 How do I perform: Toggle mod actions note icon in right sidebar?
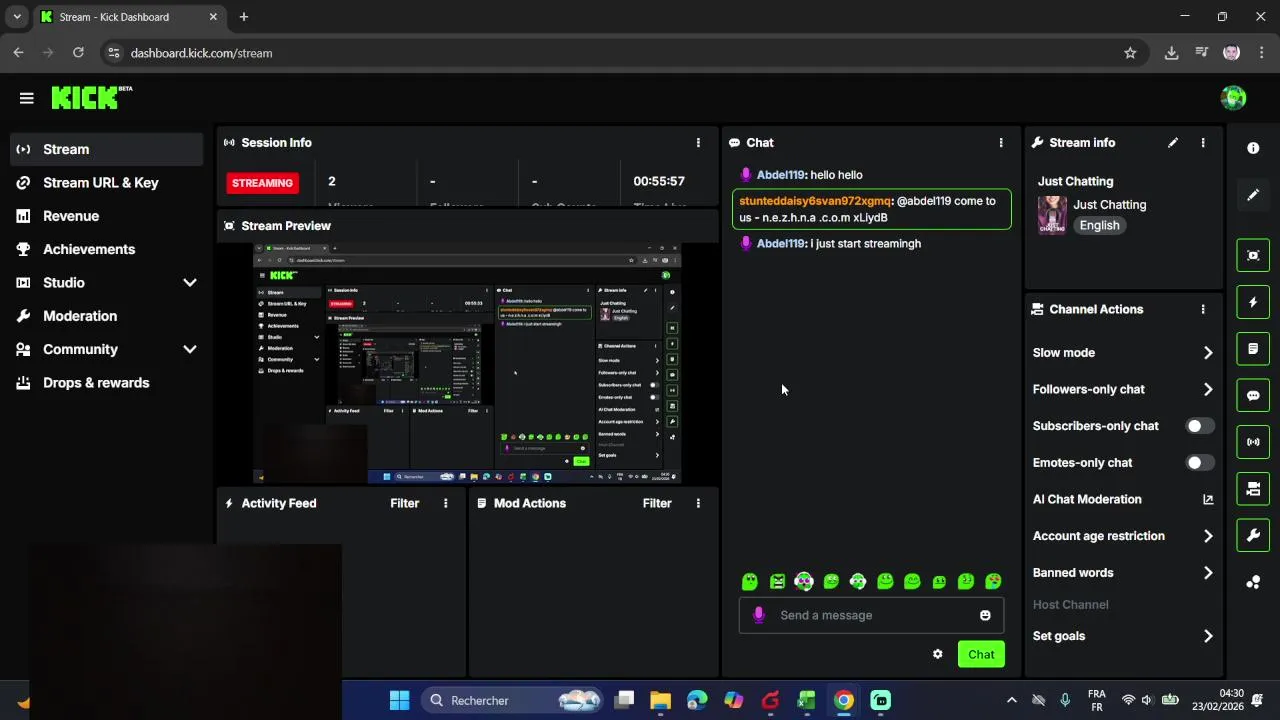[x=1253, y=349]
